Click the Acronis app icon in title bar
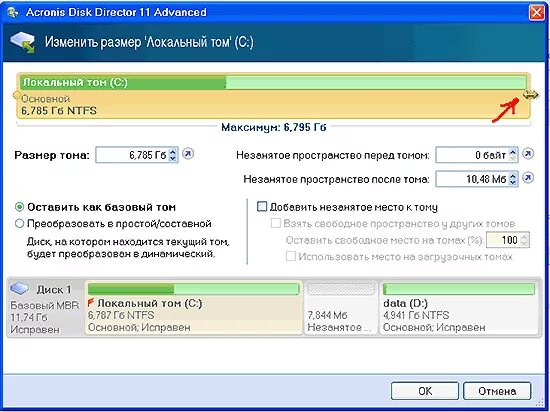This screenshot has height=412, width=550. [13, 12]
